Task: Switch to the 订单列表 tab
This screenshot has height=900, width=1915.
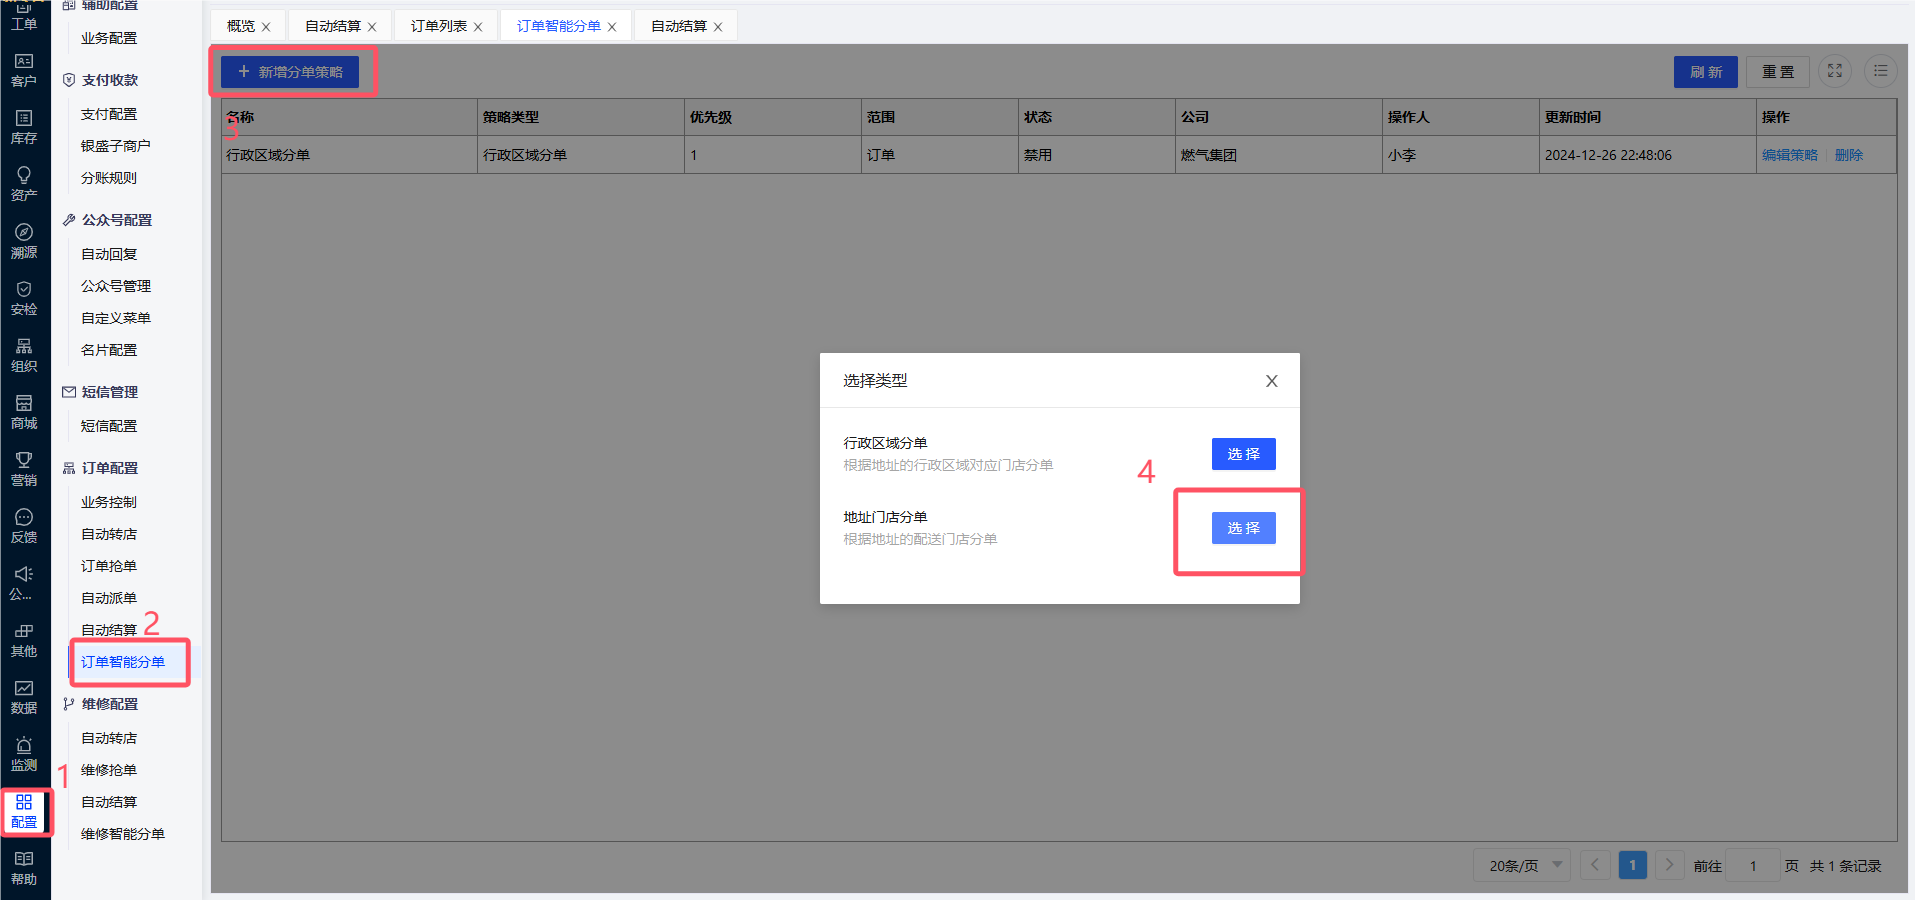Action: tap(439, 26)
